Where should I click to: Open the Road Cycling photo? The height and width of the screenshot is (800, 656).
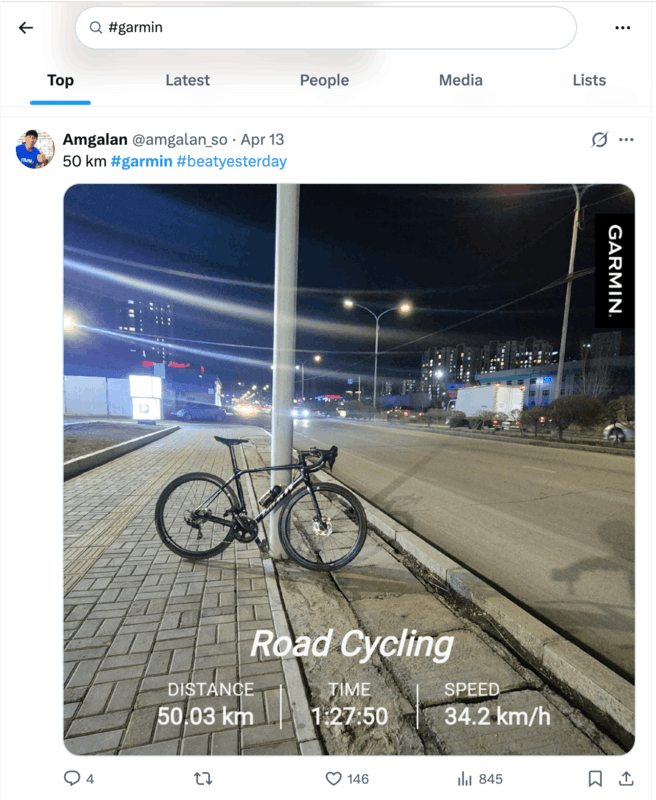click(349, 468)
